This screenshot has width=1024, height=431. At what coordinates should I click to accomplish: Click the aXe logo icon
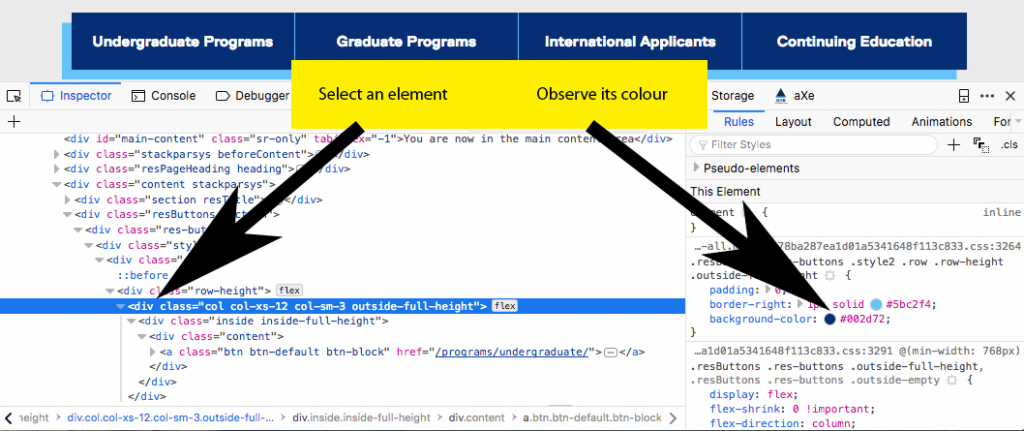tap(780, 96)
